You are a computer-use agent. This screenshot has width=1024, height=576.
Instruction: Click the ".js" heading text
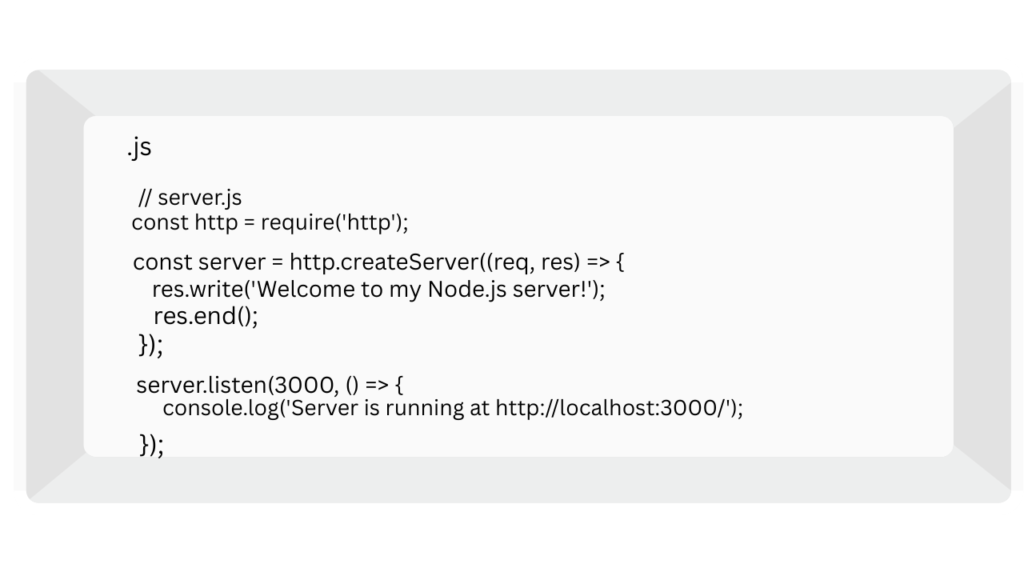point(139,148)
